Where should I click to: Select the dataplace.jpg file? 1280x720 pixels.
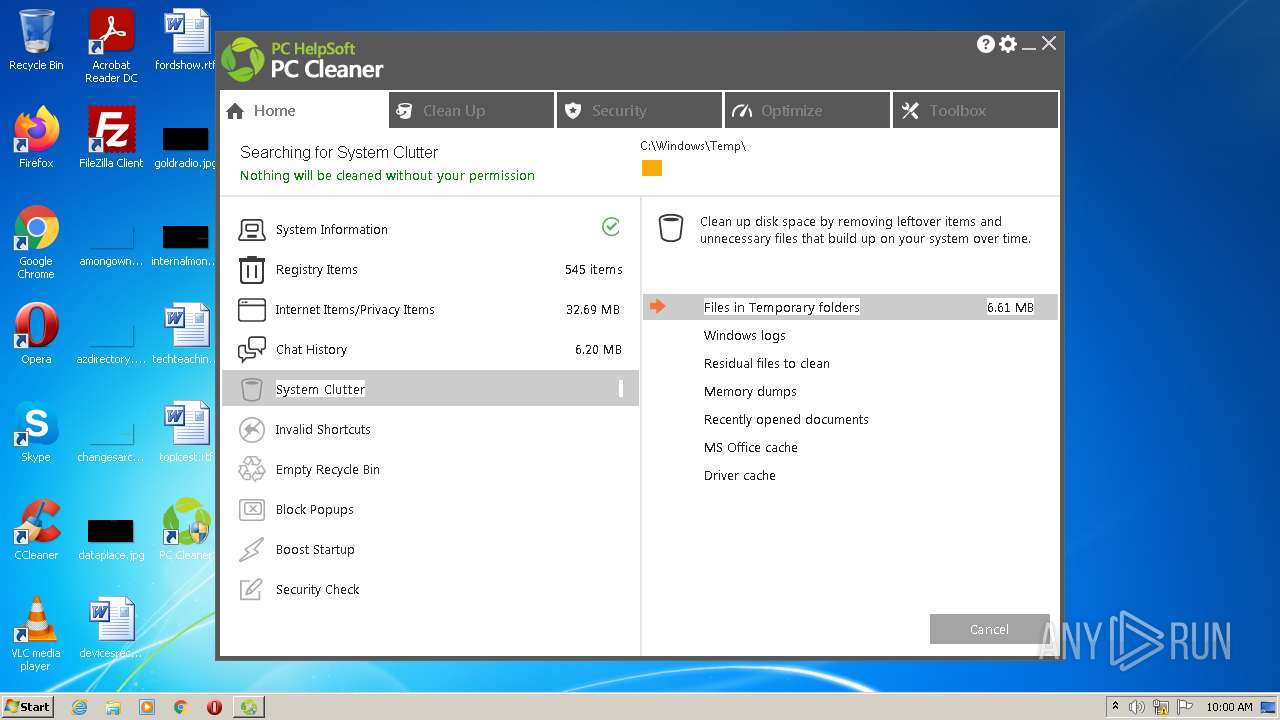pos(111,539)
